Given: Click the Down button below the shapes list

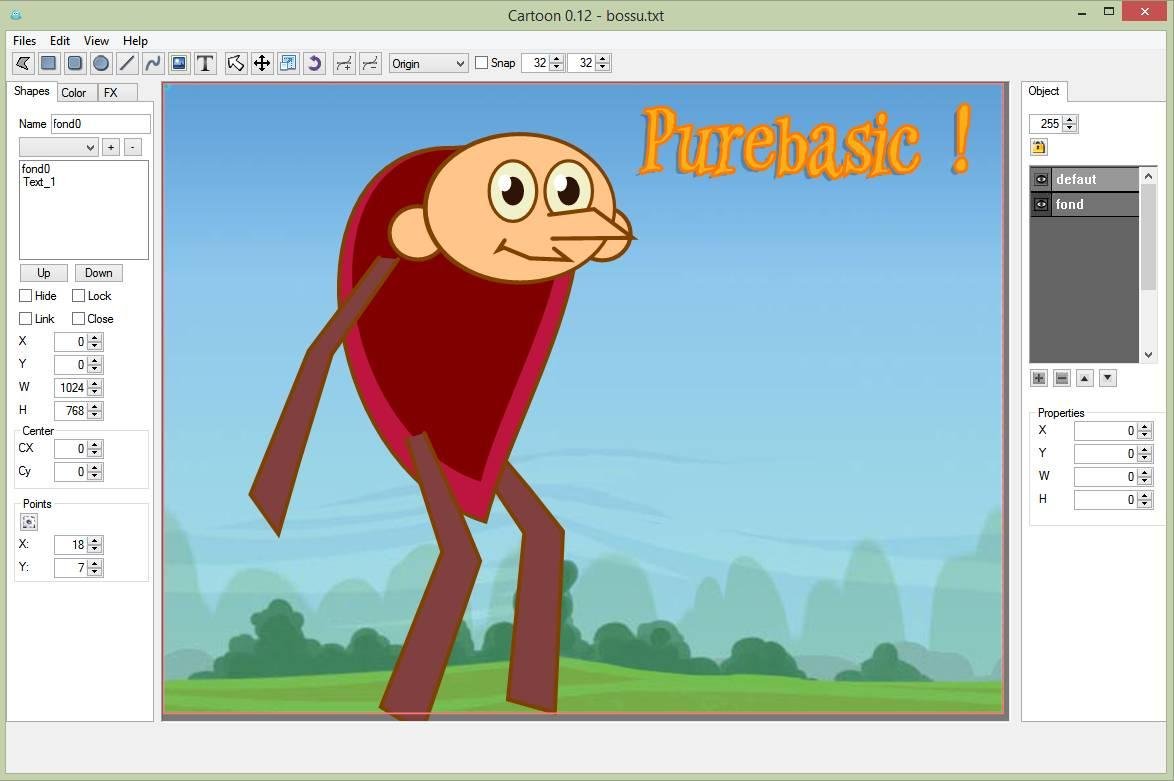Looking at the screenshot, I should pyautogui.click(x=98, y=272).
